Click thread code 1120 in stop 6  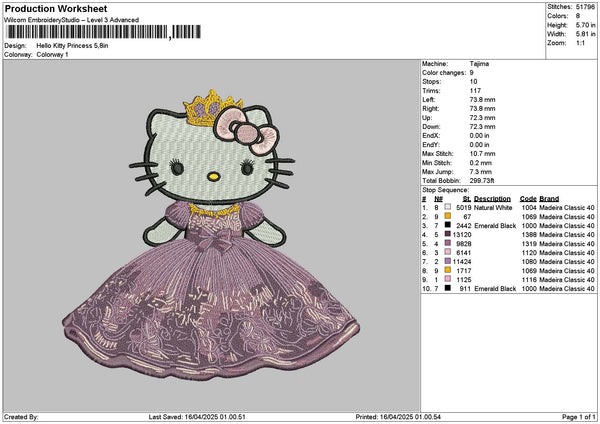click(529, 253)
